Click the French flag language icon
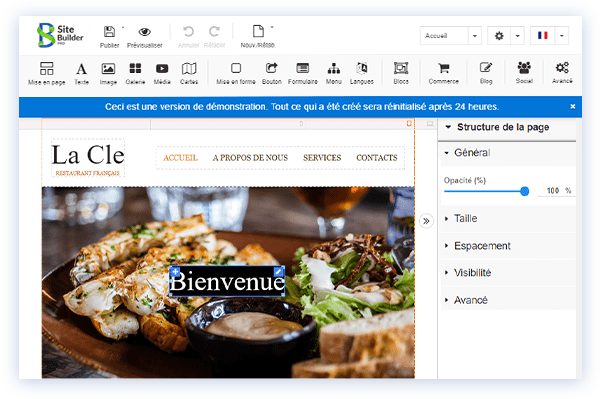Viewport: 600px width, 399px height. coord(543,36)
